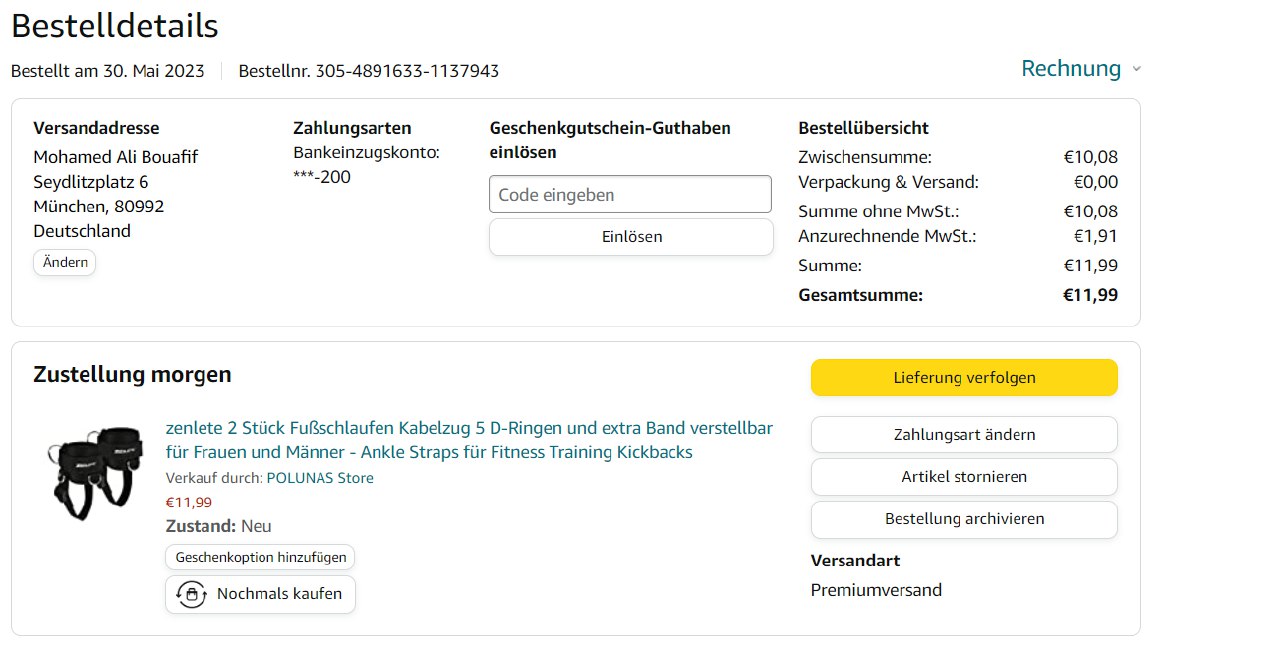1280x654 pixels.
Task: Click Ändern under the shipping address
Action: pyautogui.click(x=65, y=263)
